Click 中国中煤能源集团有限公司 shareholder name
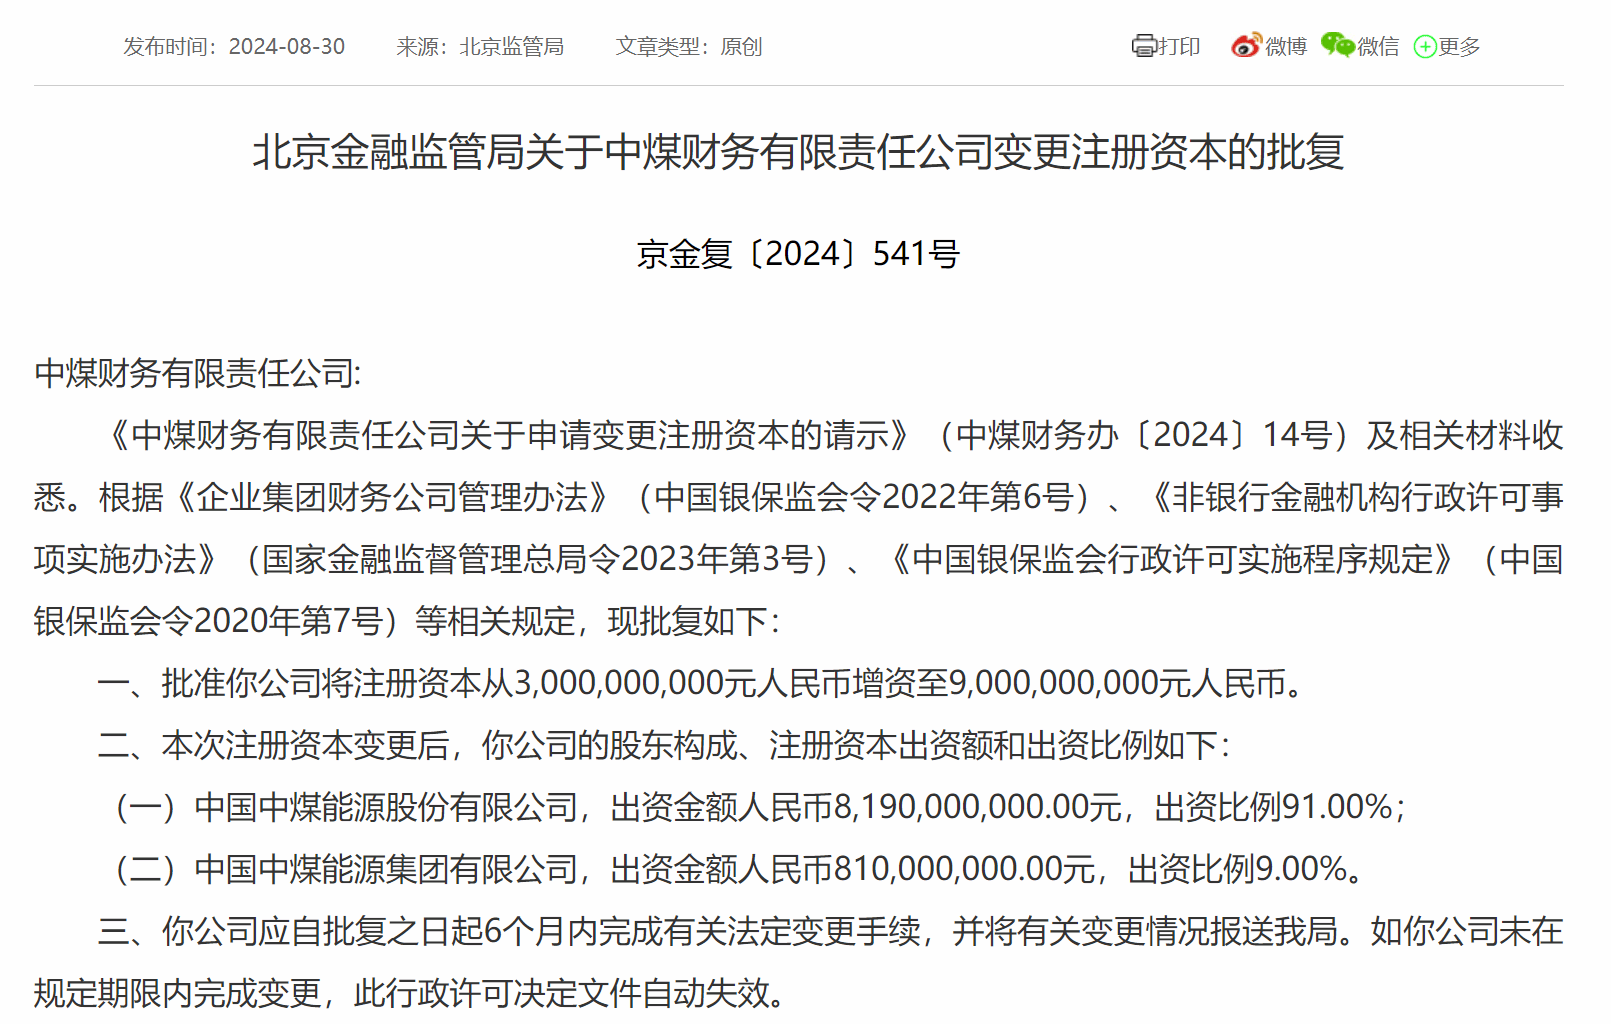The width and height of the screenshot is (1611, 1024). [x=386, y=869]
